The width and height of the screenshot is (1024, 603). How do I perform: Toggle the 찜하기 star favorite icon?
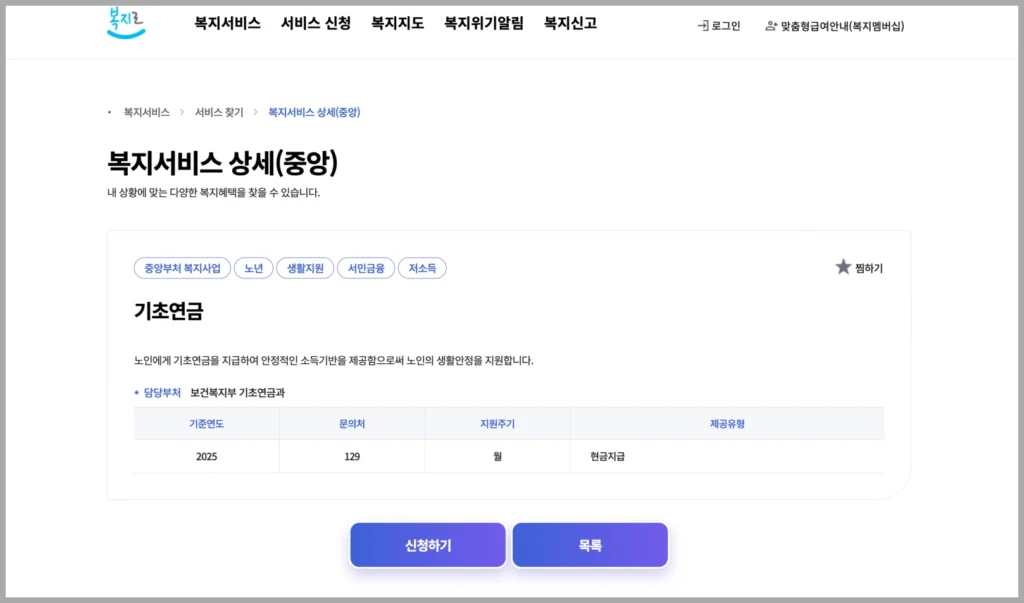tap(843, 267)
